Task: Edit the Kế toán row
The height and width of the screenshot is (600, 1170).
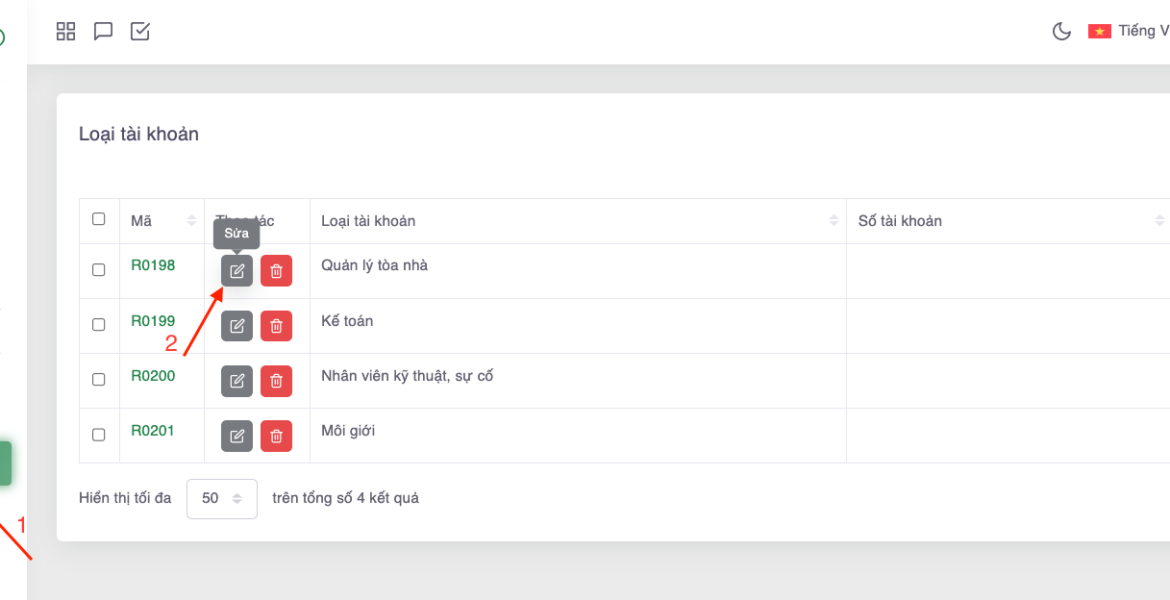Action: (x=237, y=326)
